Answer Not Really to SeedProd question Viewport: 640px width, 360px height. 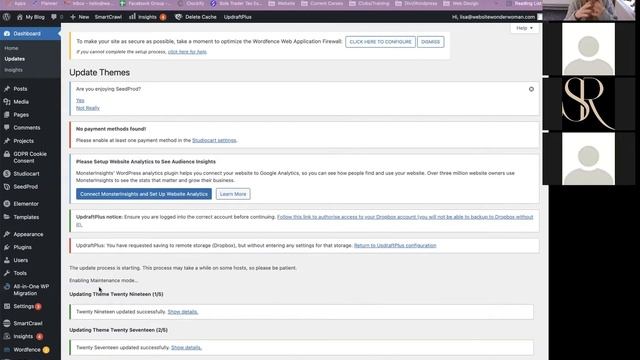pos(88,108)
